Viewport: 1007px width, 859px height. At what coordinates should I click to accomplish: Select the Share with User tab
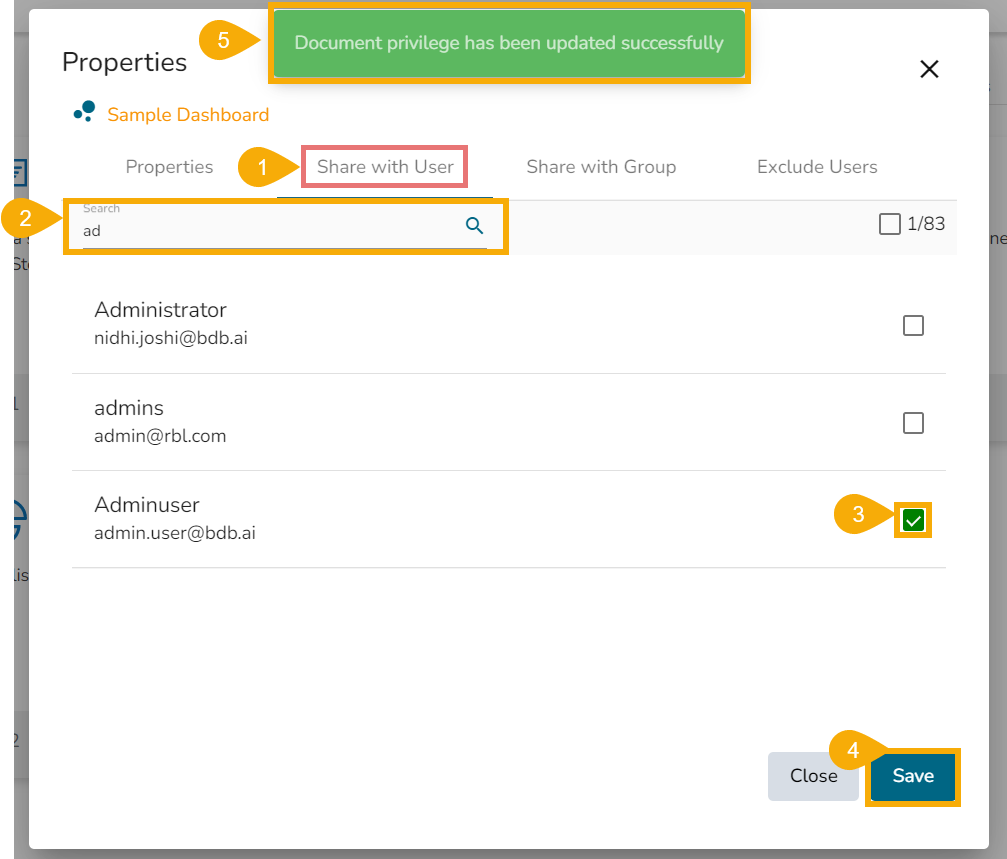[385, 167]
